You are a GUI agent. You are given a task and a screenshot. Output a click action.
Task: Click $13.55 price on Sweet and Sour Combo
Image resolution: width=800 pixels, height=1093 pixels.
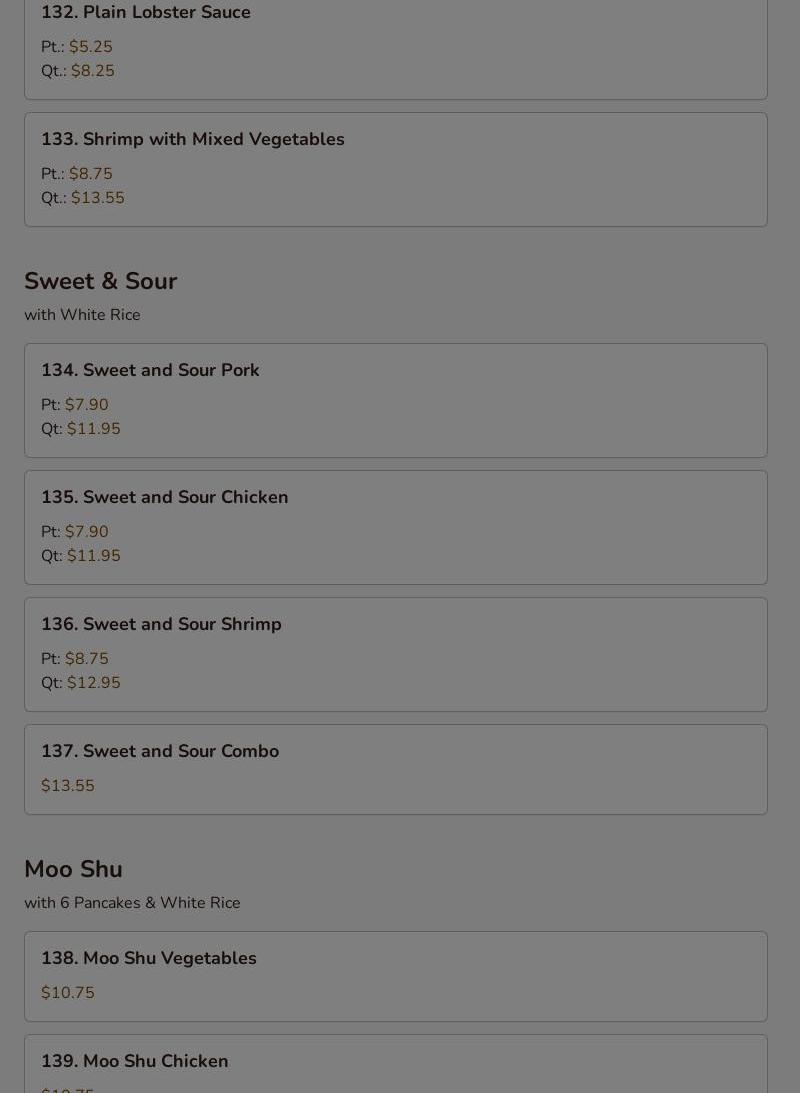tap(68, 786)
